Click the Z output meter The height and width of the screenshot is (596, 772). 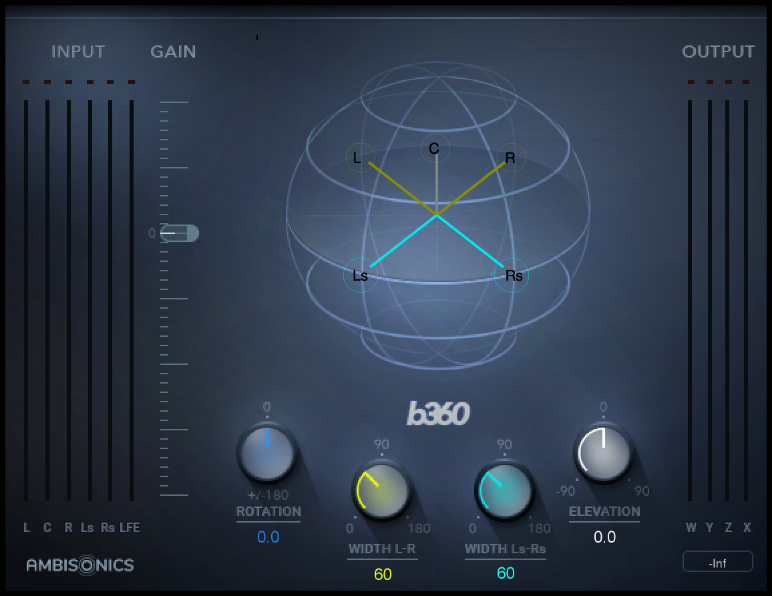point(727,300)
